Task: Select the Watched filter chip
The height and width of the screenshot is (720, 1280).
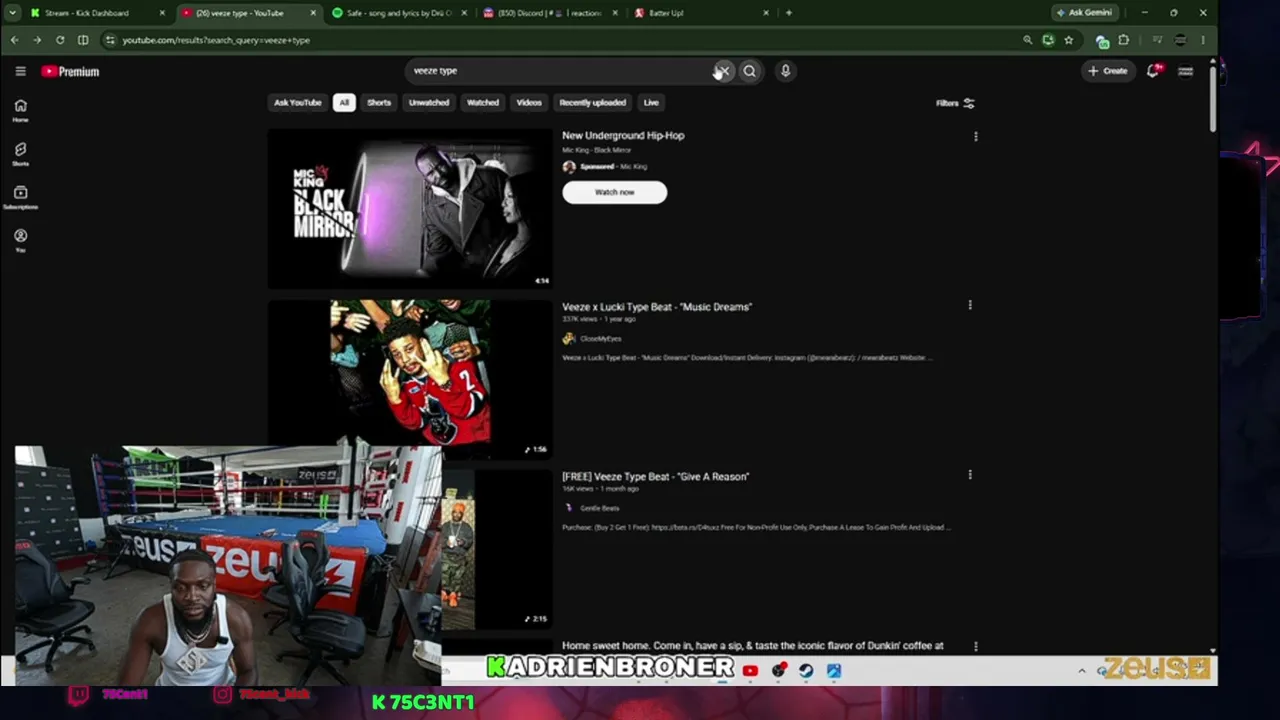Action: pos(483,102)
